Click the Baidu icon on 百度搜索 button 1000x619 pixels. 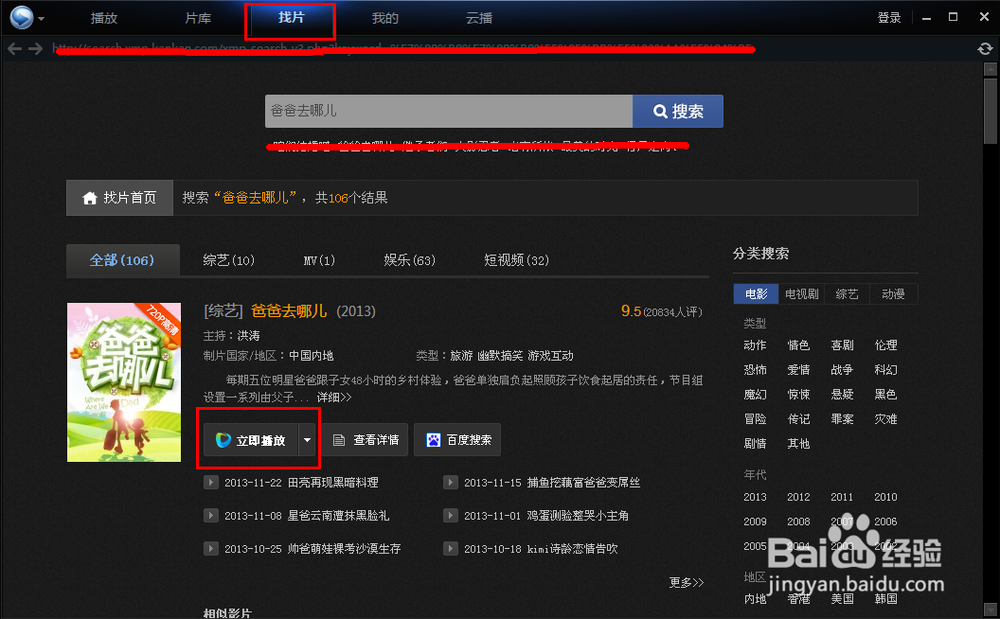pyautogui.click(x=433, y=439)
